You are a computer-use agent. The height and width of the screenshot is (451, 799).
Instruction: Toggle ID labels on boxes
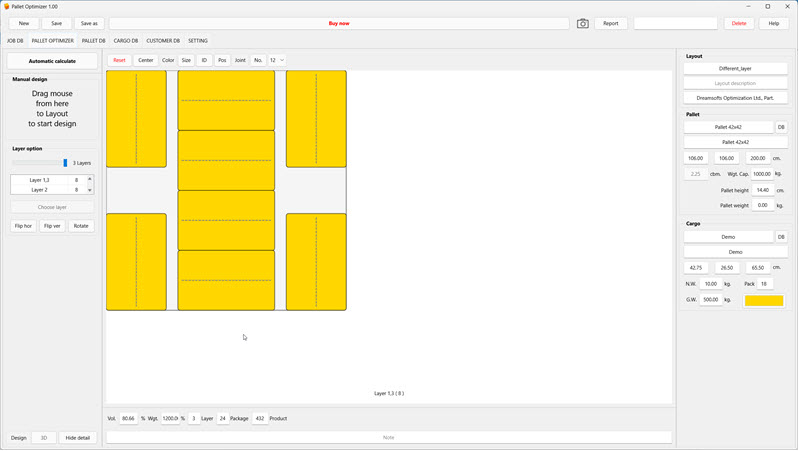point(204,60)
